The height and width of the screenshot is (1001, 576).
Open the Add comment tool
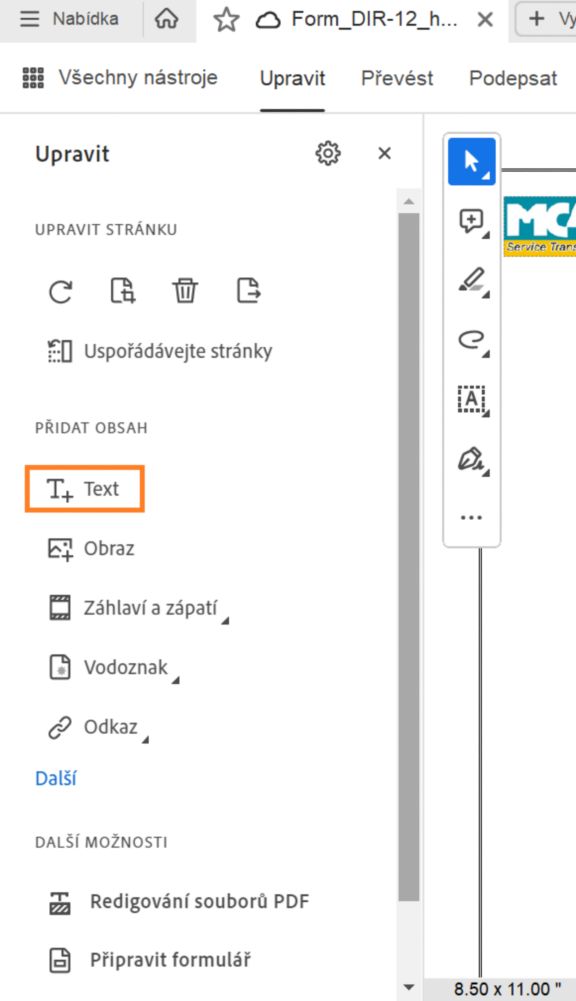470,220
